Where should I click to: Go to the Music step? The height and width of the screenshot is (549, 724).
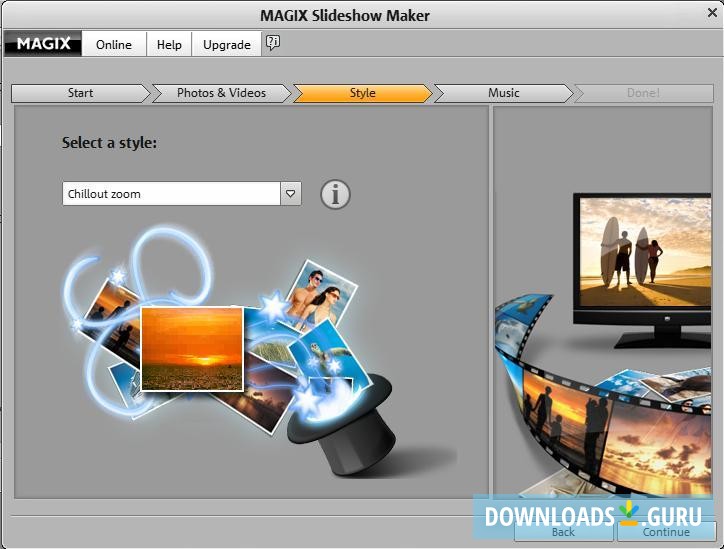point(503,93)
